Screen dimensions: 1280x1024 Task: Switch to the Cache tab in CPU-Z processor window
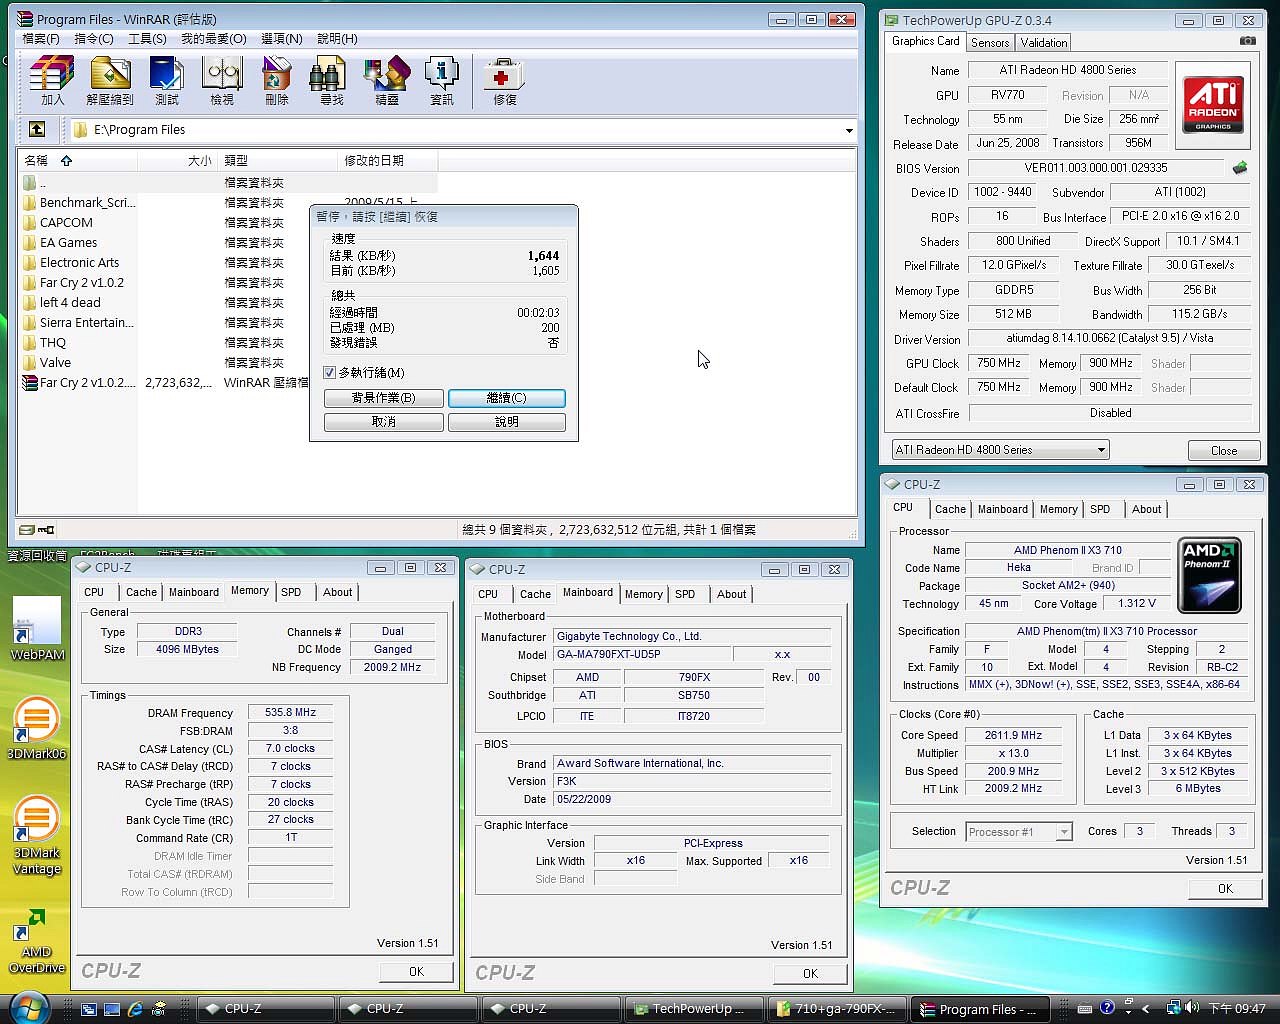click(x=950, y=509)
